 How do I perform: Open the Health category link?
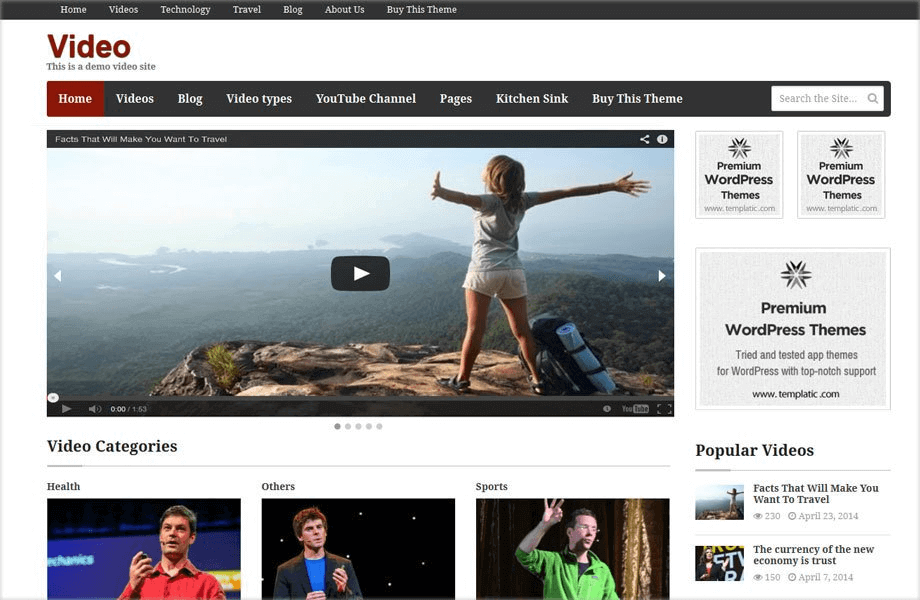63,486
